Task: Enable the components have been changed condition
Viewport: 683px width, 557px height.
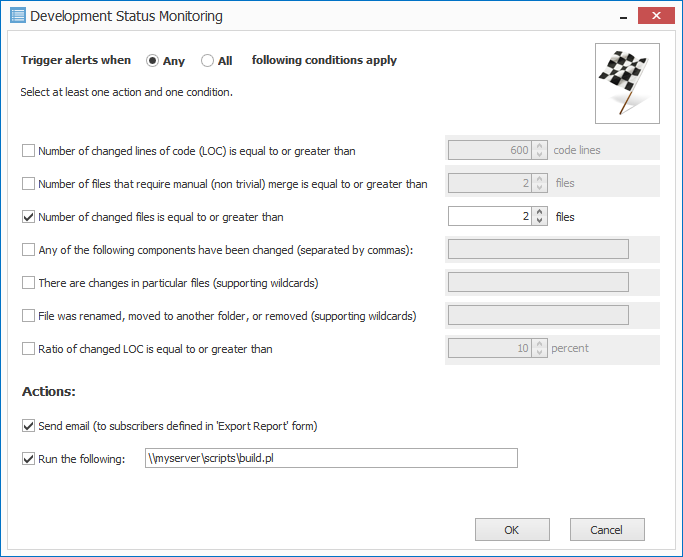Action: [x=28, y=250]
